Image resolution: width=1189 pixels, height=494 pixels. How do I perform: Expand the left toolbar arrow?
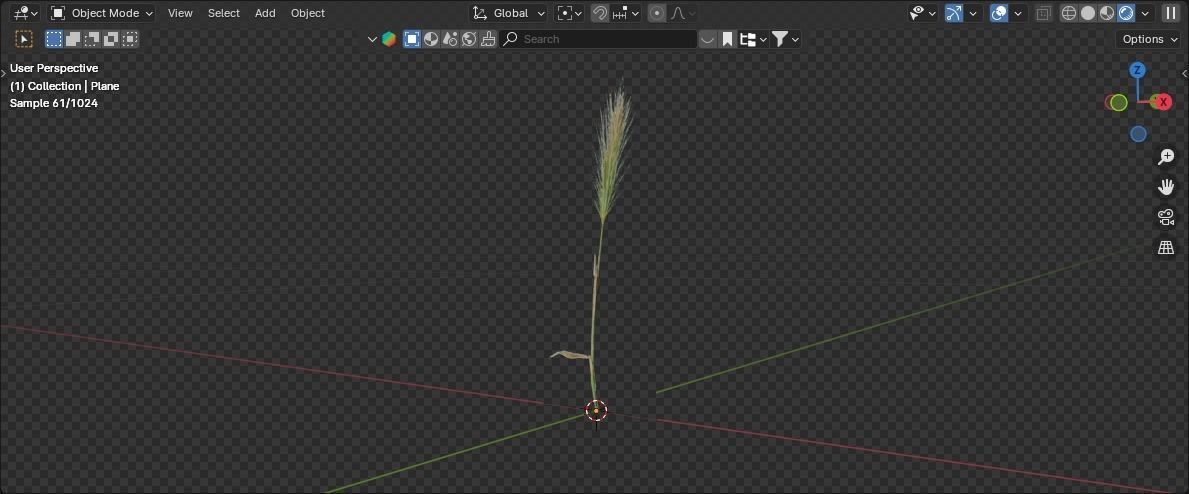tap(3, 73)
